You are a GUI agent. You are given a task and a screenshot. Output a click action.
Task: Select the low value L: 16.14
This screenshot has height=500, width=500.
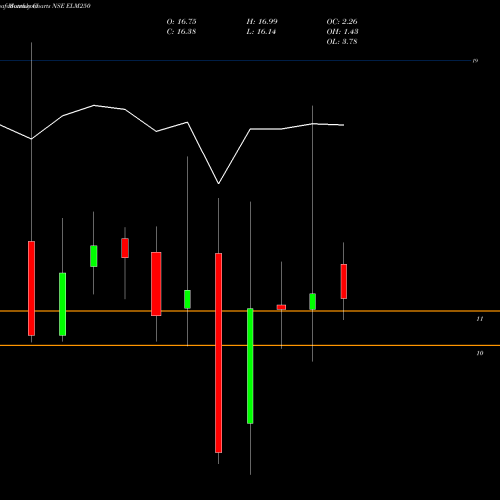(x=261, y=32)
